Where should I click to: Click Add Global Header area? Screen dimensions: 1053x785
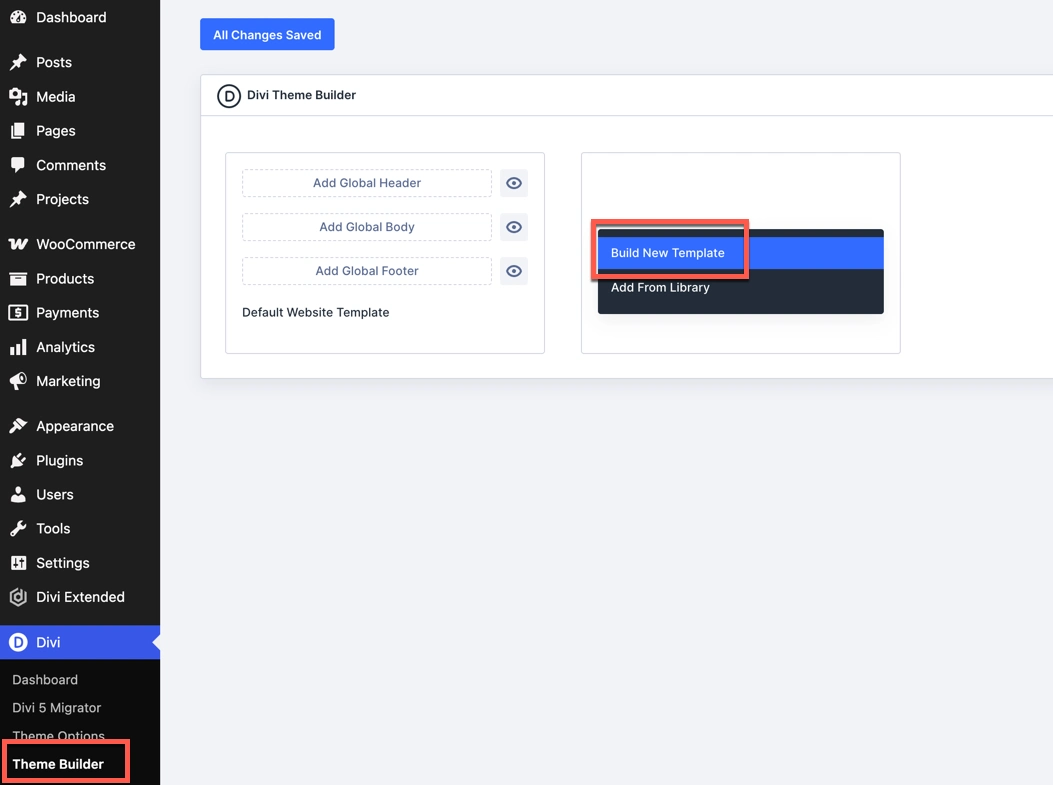(367, 183)
